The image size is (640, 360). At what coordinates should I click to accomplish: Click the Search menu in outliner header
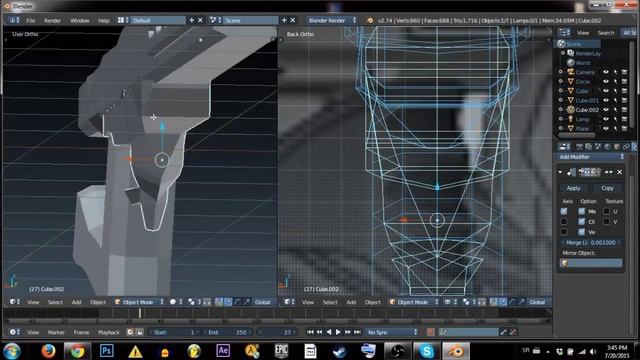pyautogui.click(x=606, y=33)
